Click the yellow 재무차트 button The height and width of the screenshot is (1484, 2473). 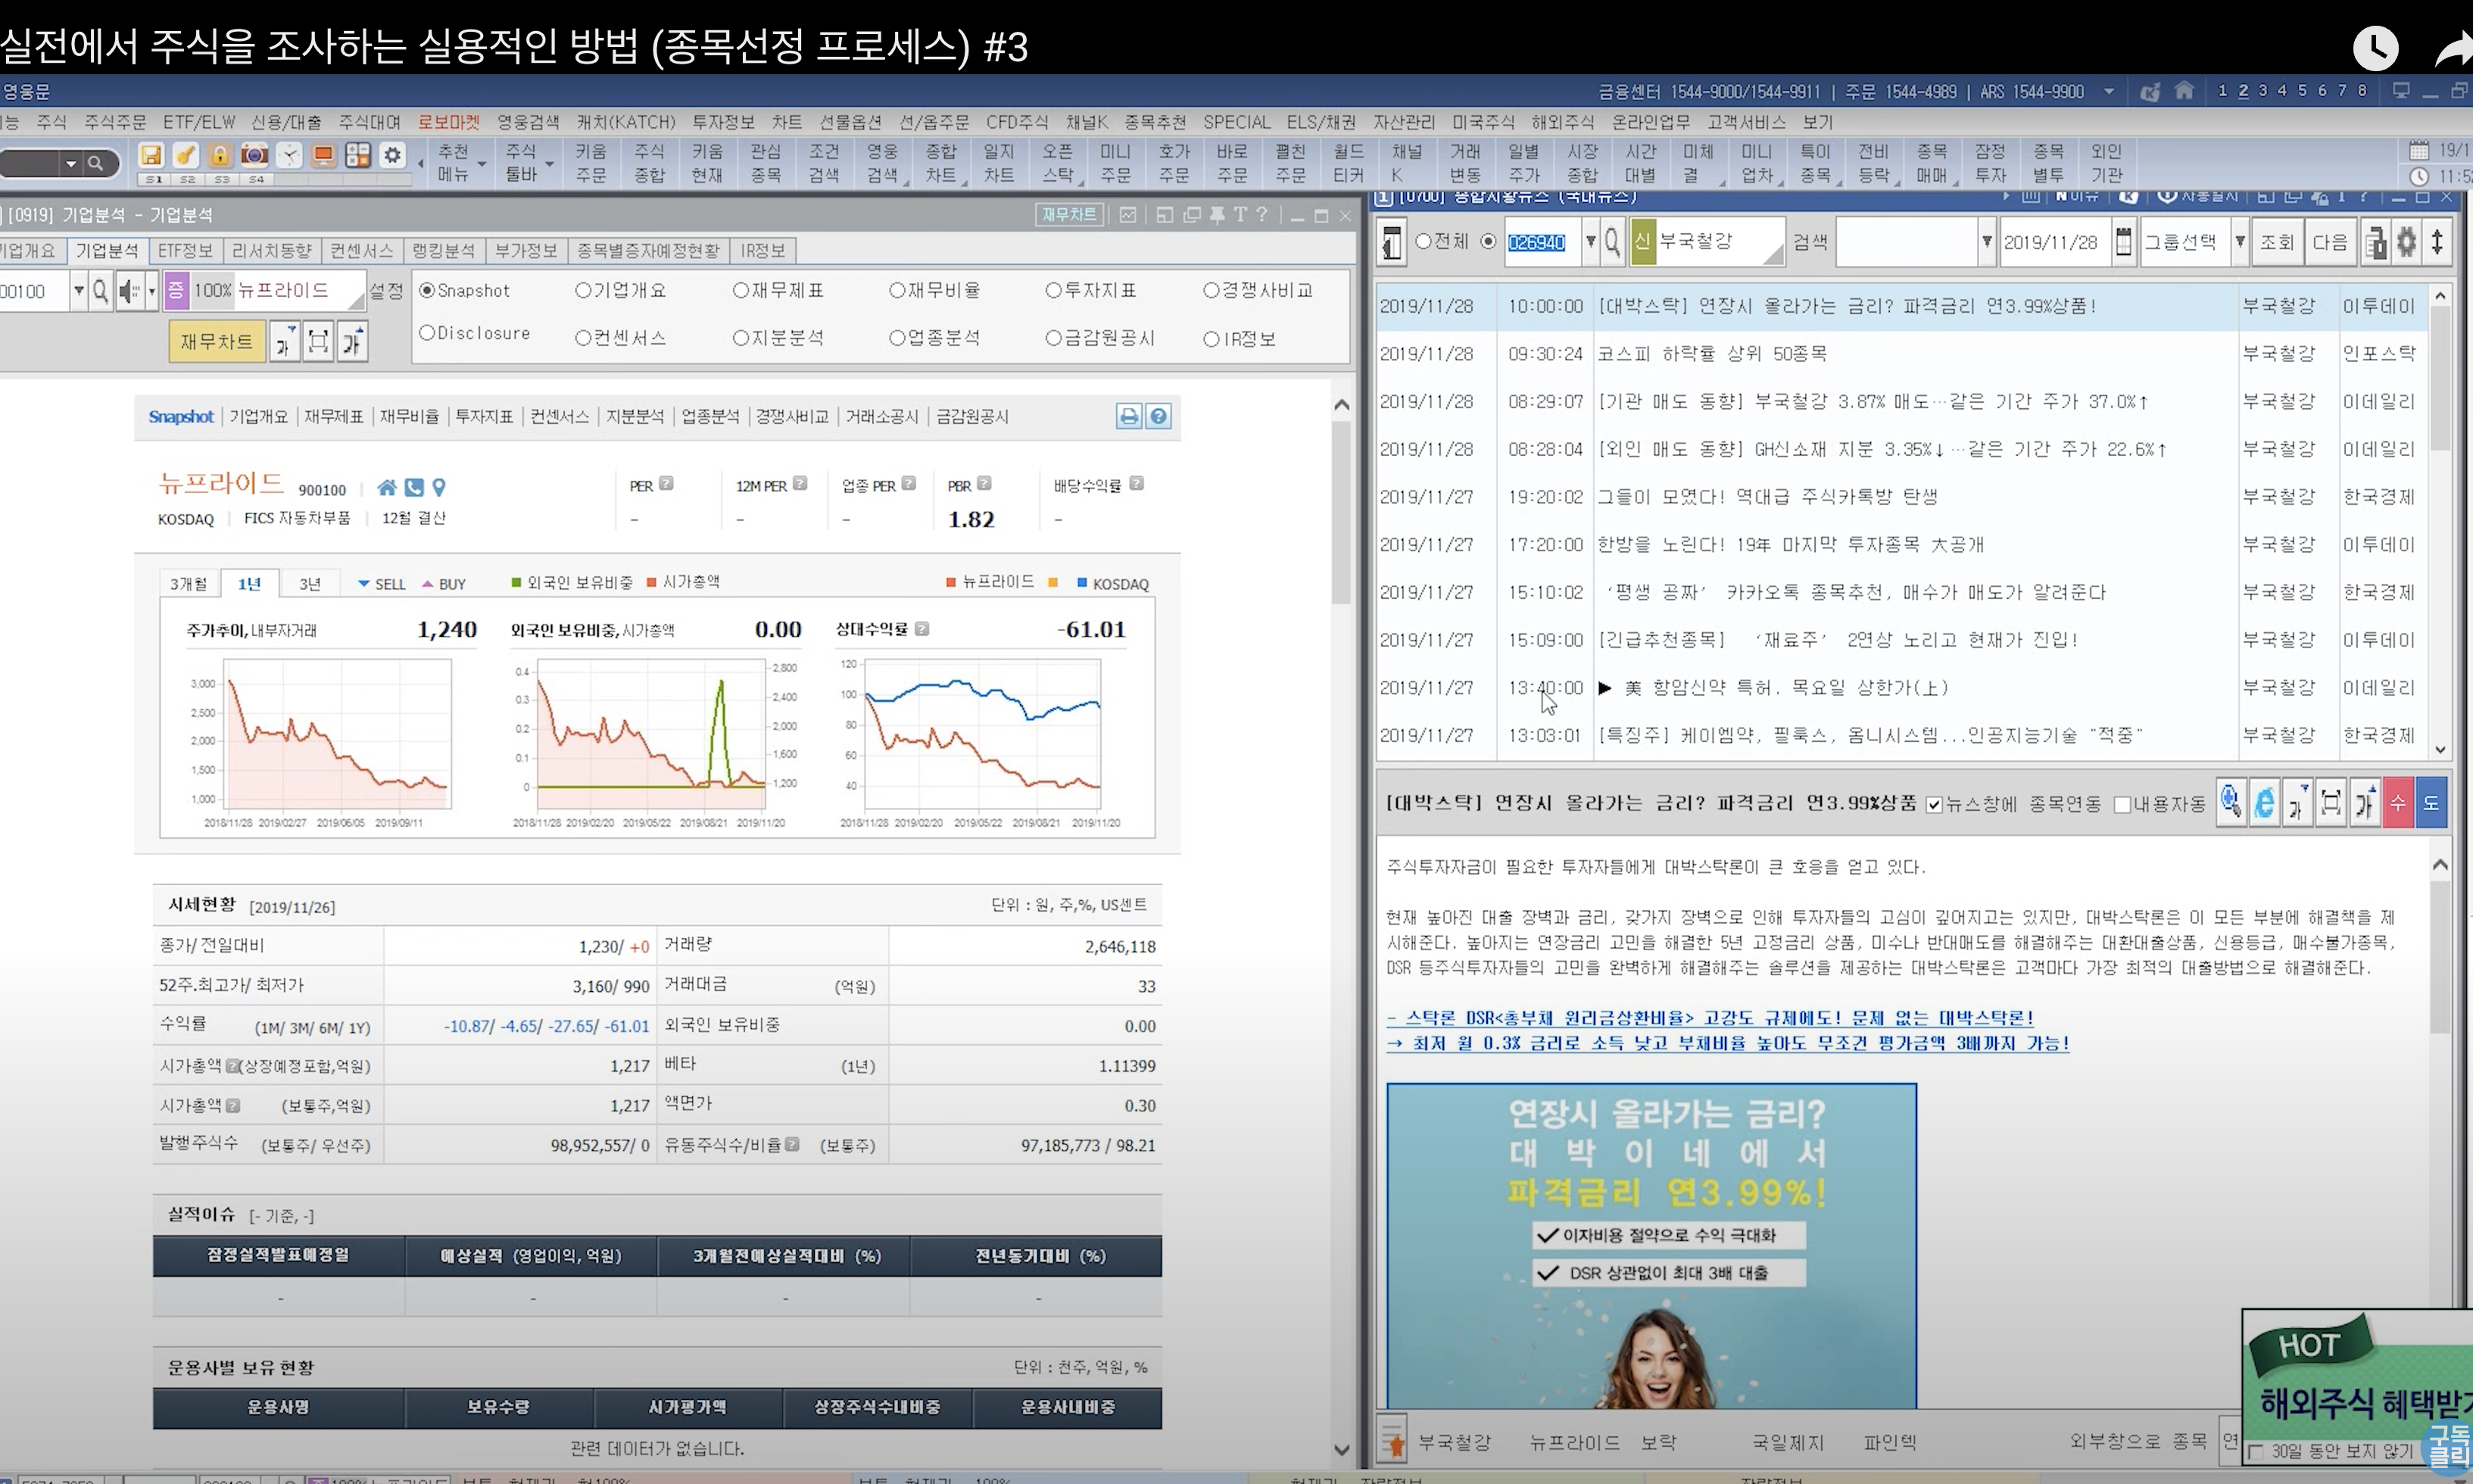click(x=216, y=342)
